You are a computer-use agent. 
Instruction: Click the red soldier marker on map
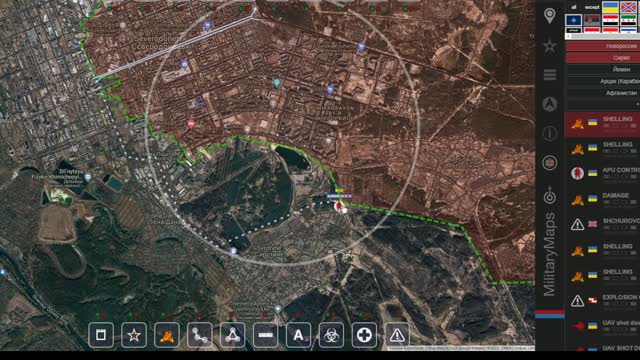click(338, 206)
